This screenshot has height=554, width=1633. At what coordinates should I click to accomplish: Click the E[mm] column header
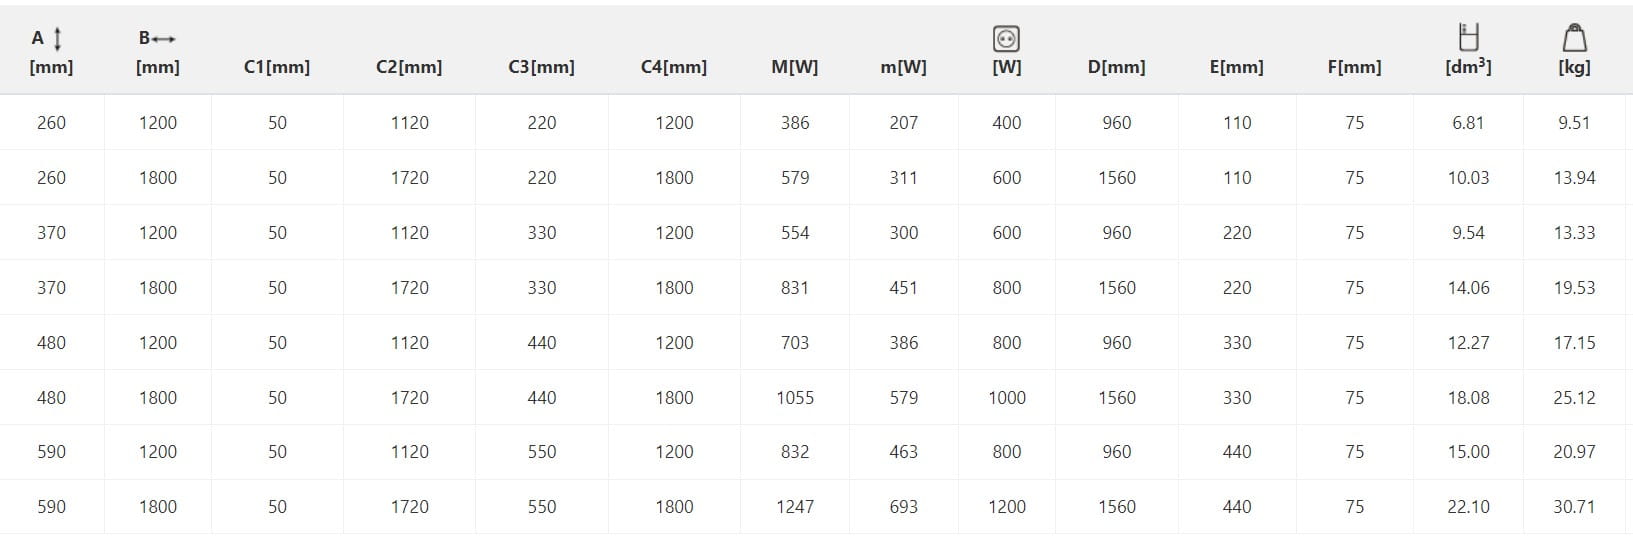click(x=1236, y=67)
